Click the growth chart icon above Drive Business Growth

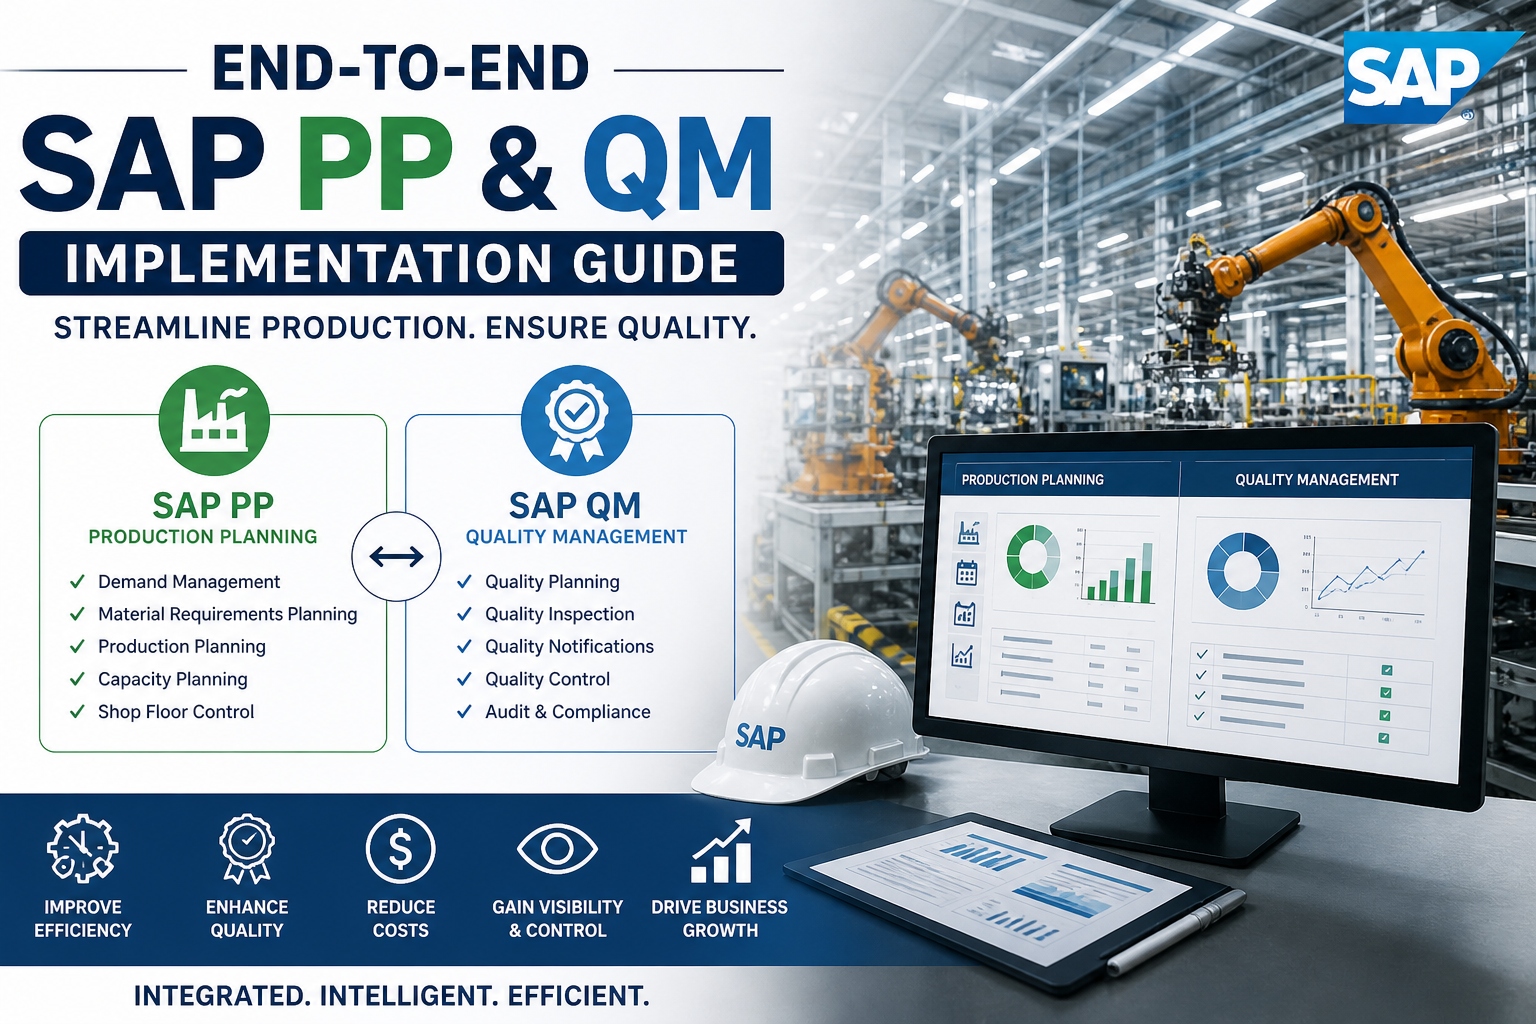point(720,851)
